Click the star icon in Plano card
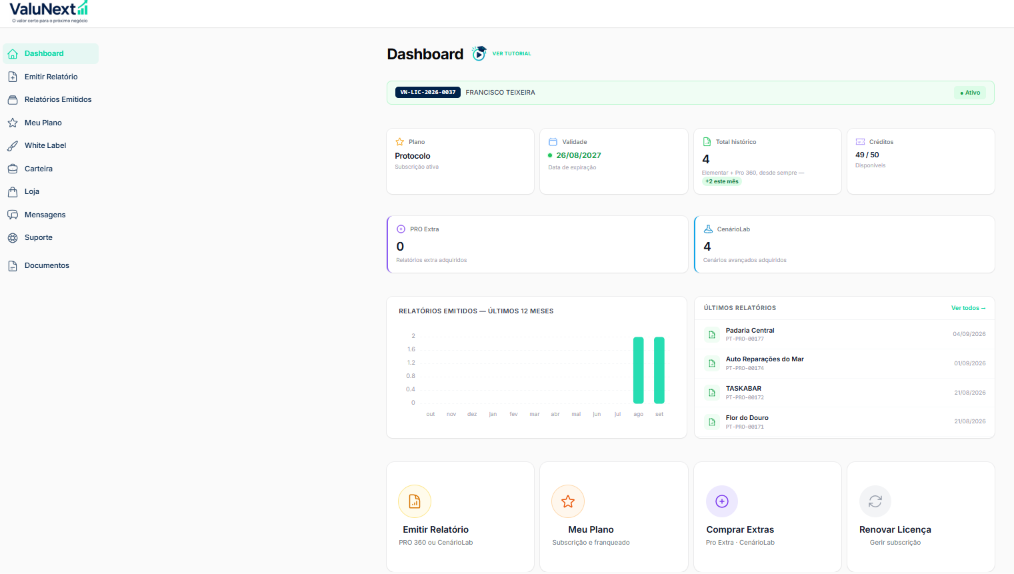Image resolution: width=1014 pixels, height=574 pixels. (400, 142)
